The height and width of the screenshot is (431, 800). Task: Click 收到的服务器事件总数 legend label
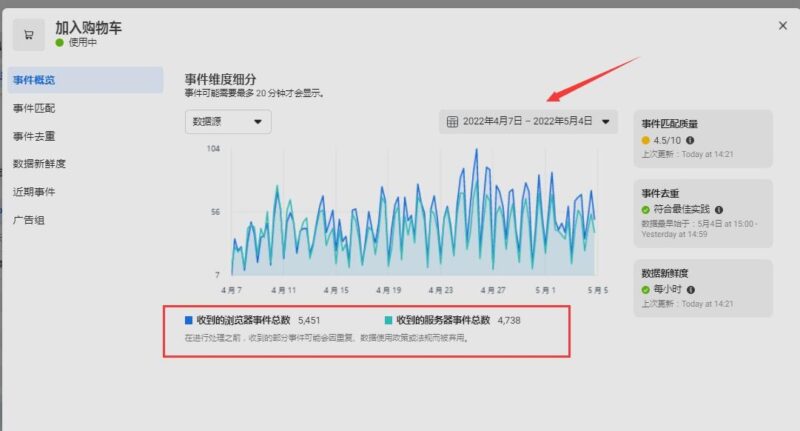click(443, 320)
